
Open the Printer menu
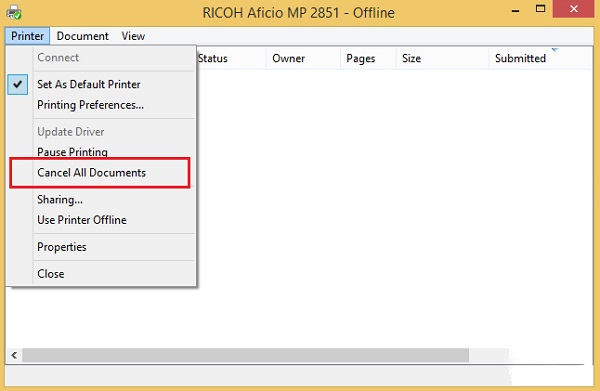pyautogui.click(x=27, y=36)
